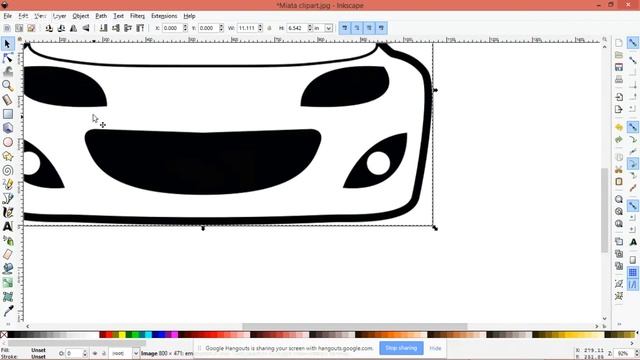Viewport: 640px width, 360px height.
Task: Flip selection horizontally
Action: (73, 28)
